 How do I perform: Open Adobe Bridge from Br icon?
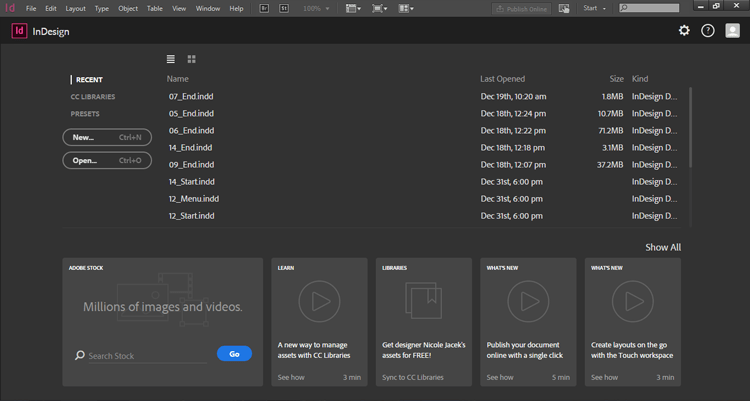pos(264,8)
